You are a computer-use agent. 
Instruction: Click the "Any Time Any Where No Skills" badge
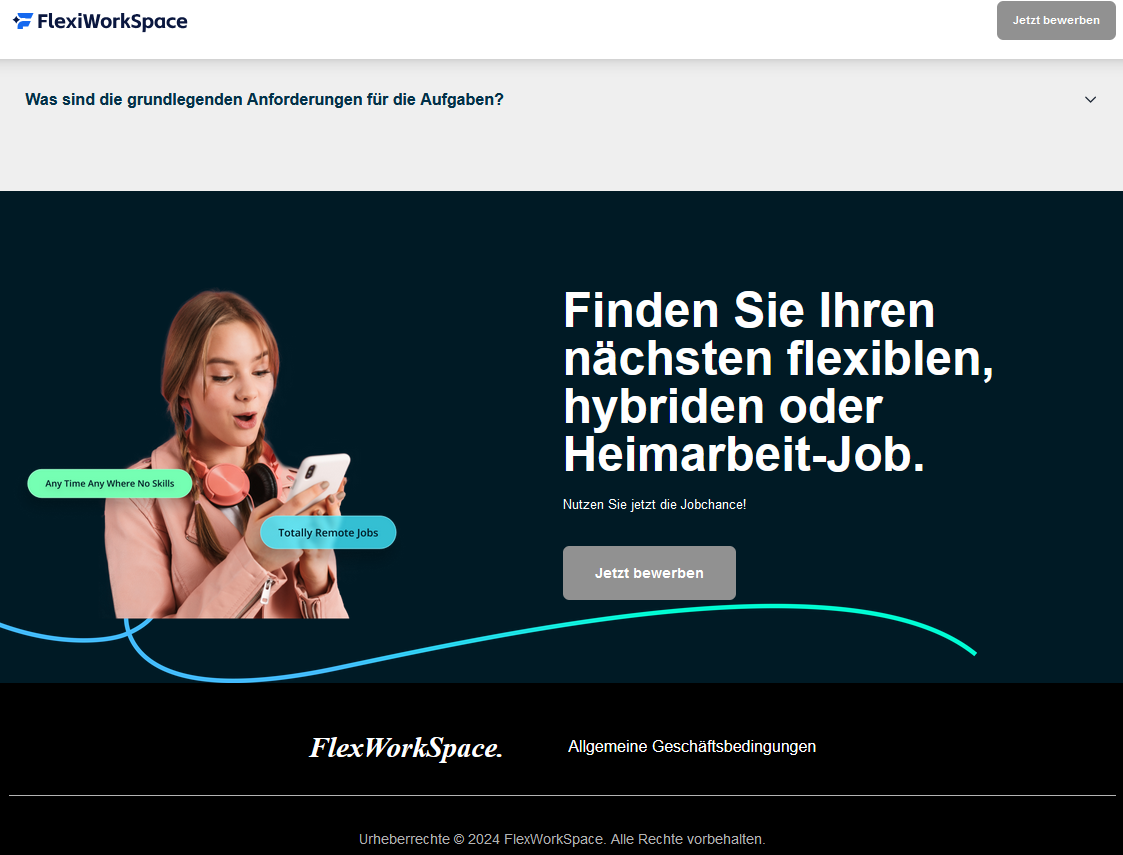[110, 483]
